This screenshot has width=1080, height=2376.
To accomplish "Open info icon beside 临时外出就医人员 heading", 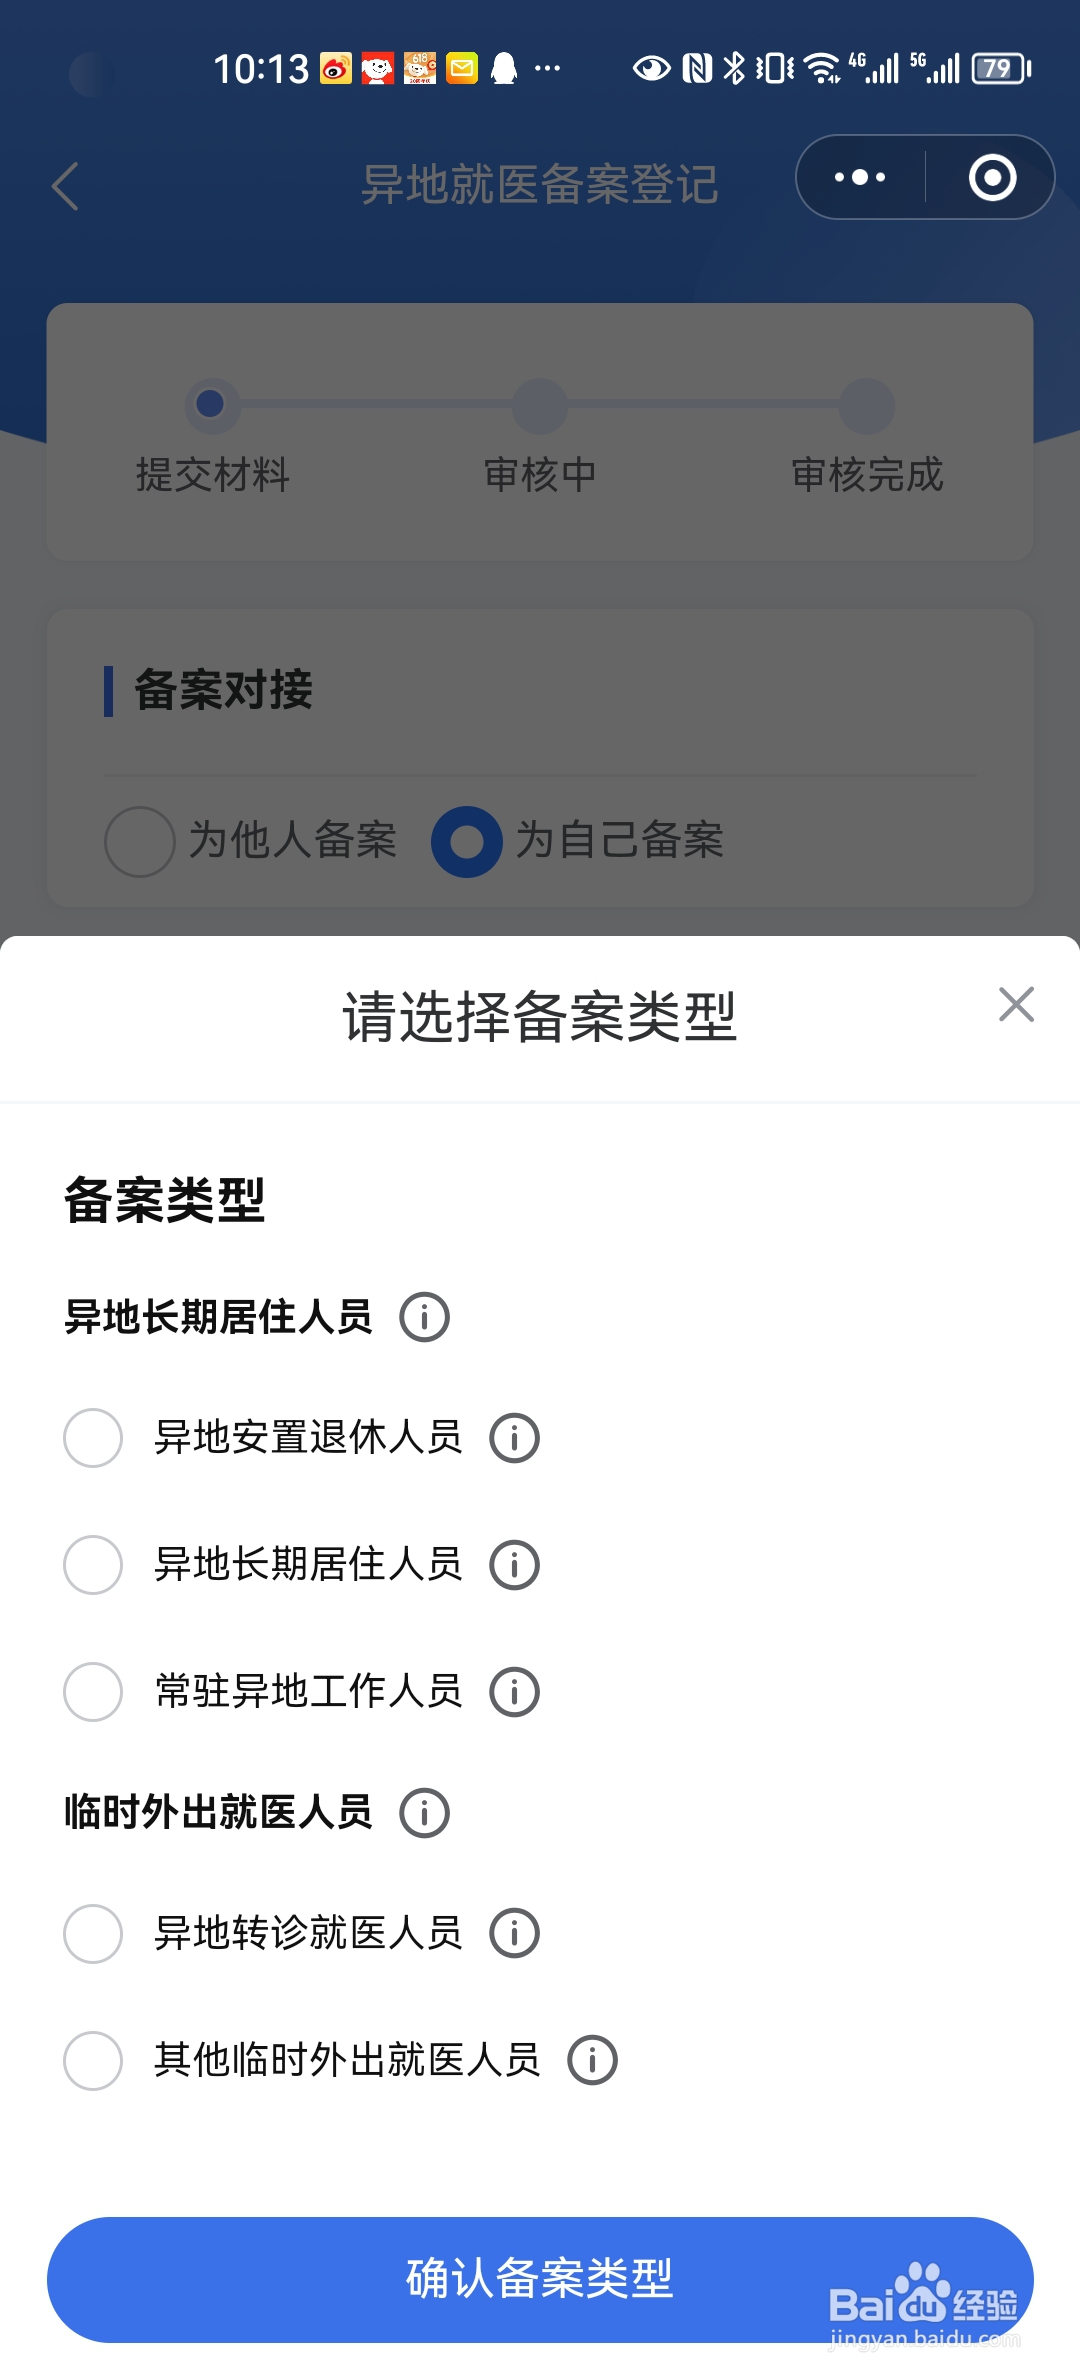I will [424, 1813].
